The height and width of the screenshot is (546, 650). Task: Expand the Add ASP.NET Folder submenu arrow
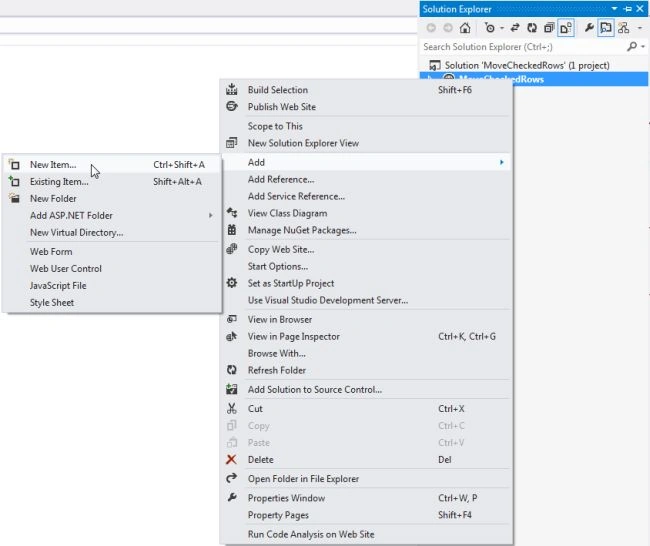[211, 216]
